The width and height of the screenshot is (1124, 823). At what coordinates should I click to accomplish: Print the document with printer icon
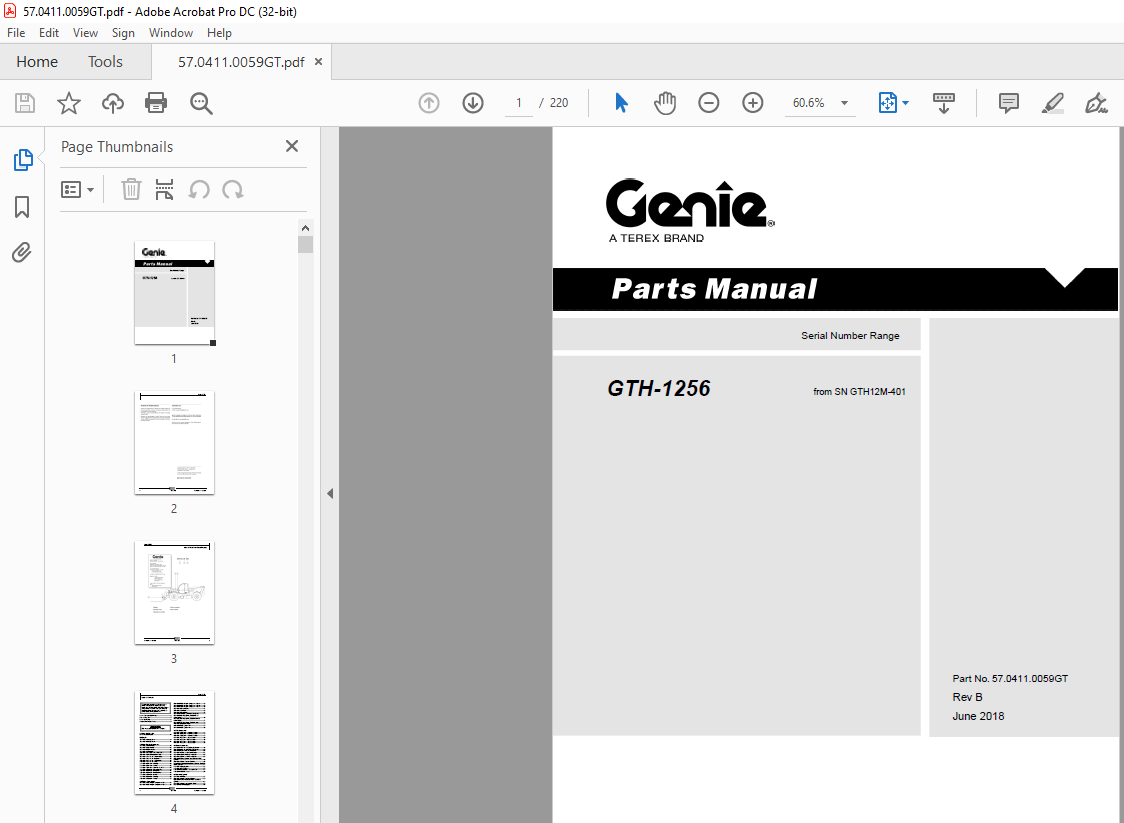click(x=156, y=103)
